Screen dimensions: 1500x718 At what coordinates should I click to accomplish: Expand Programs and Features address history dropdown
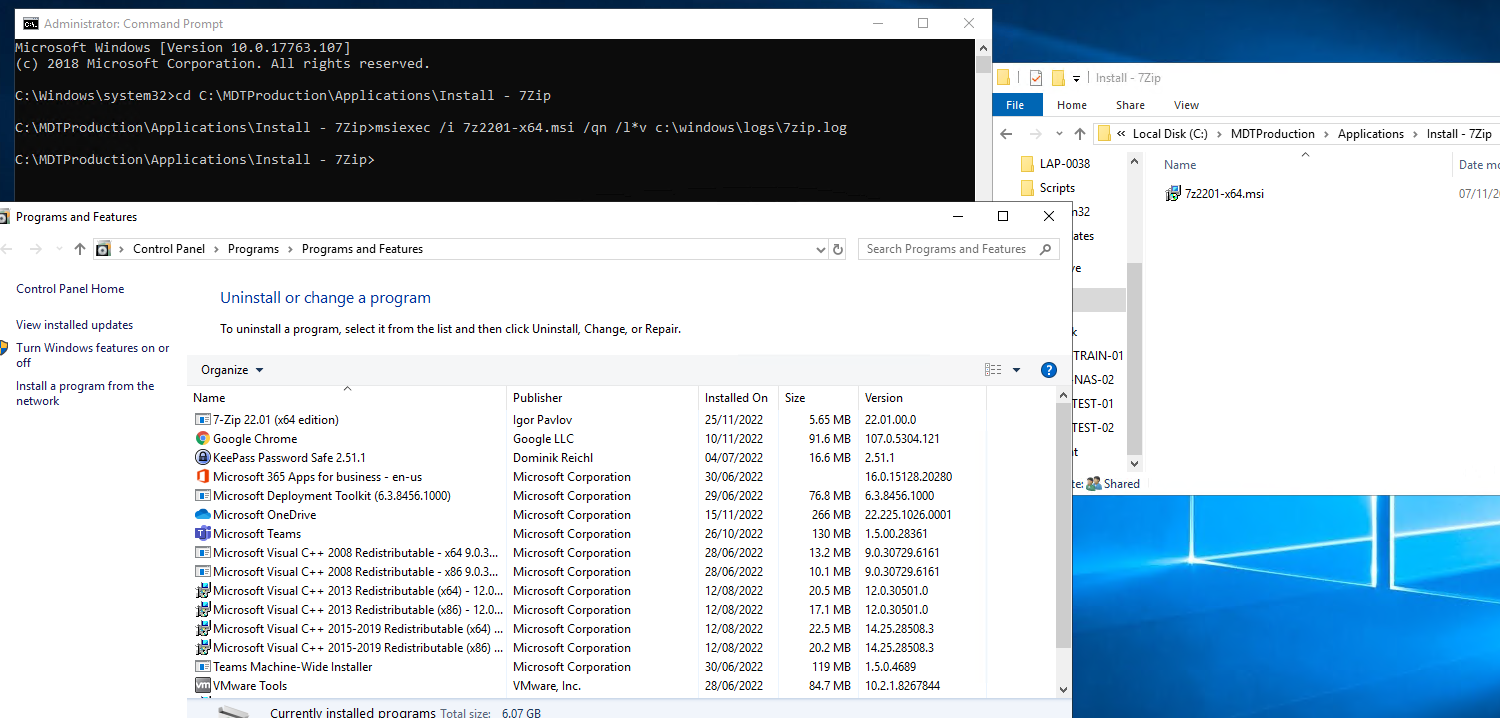point(821,249)
